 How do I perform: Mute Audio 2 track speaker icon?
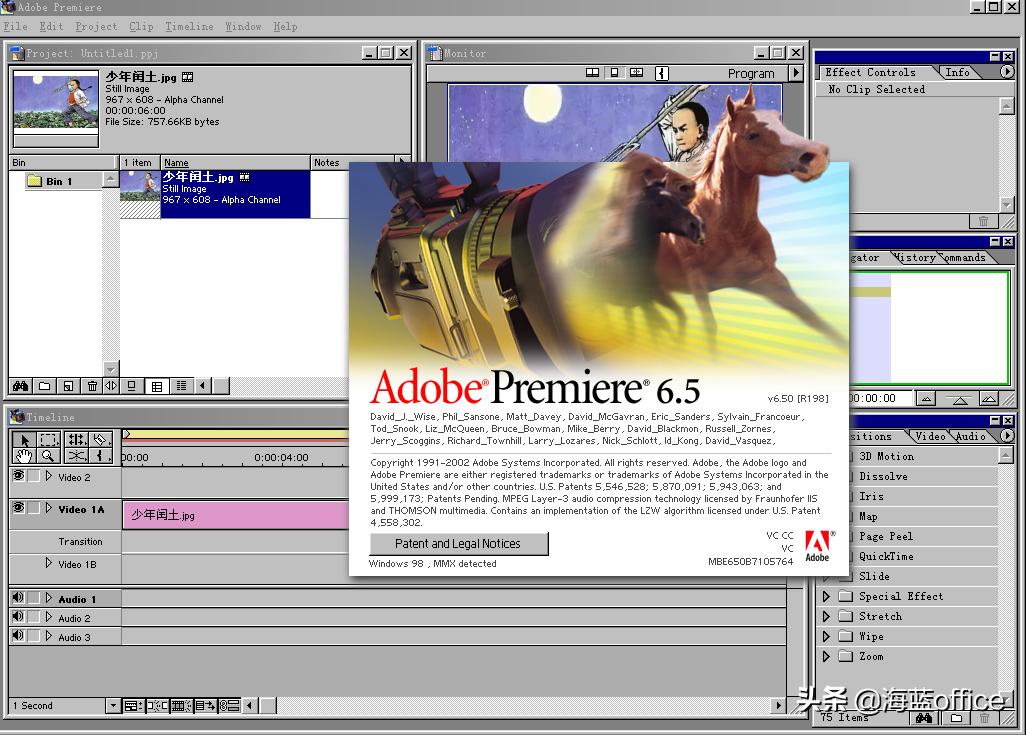(18, 617)
